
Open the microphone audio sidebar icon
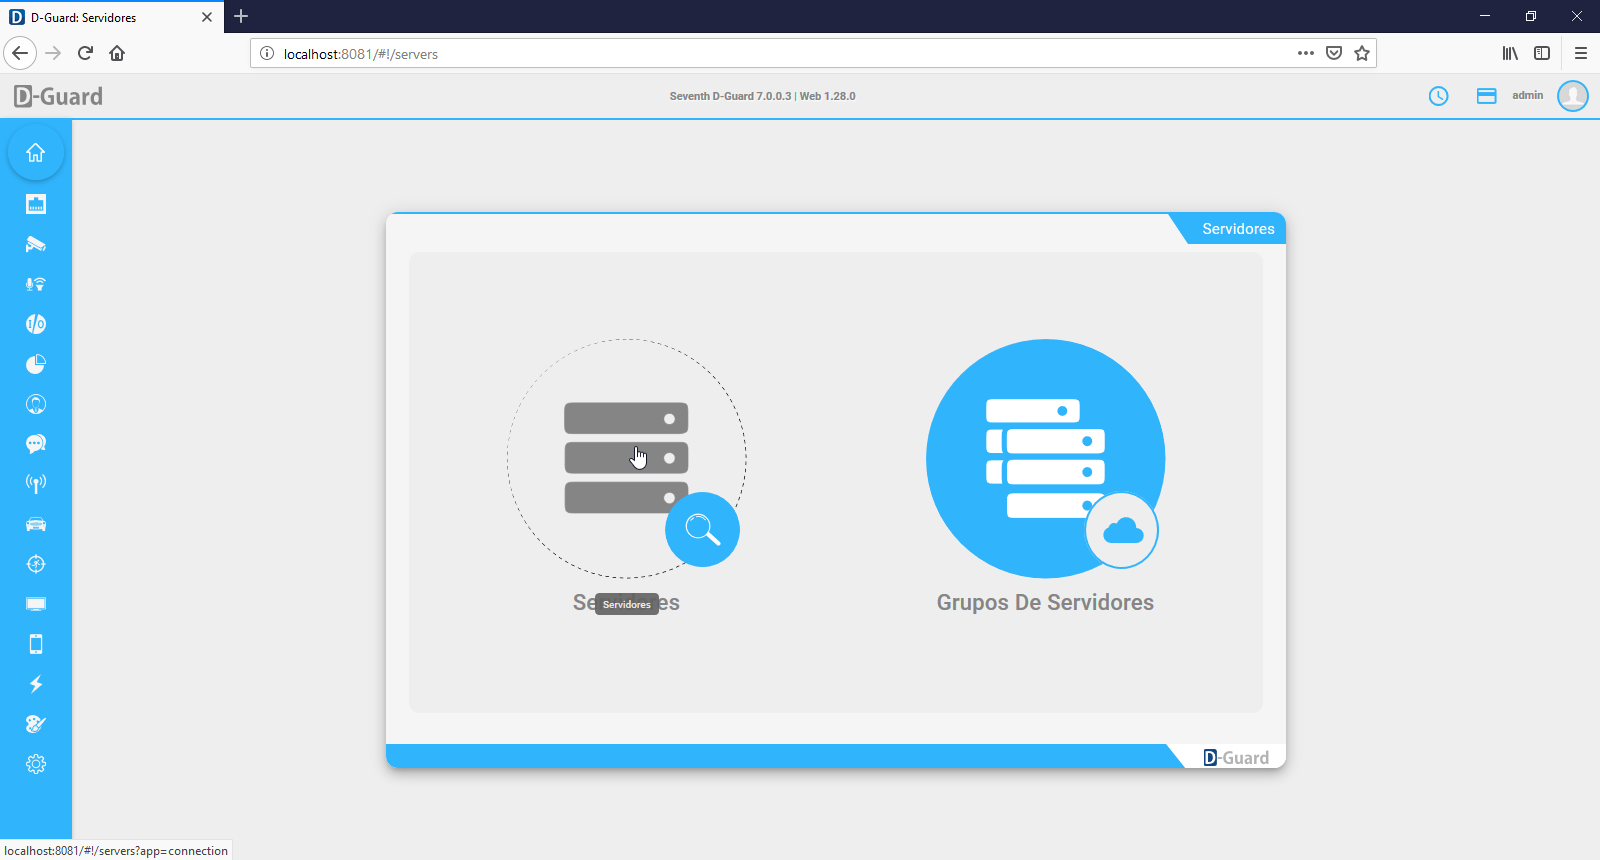click(x=36, y=284)
